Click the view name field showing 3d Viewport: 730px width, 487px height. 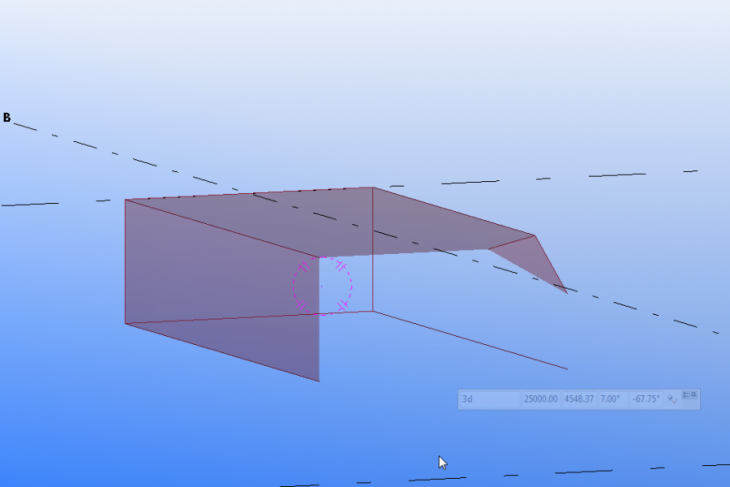pos(490,399)
